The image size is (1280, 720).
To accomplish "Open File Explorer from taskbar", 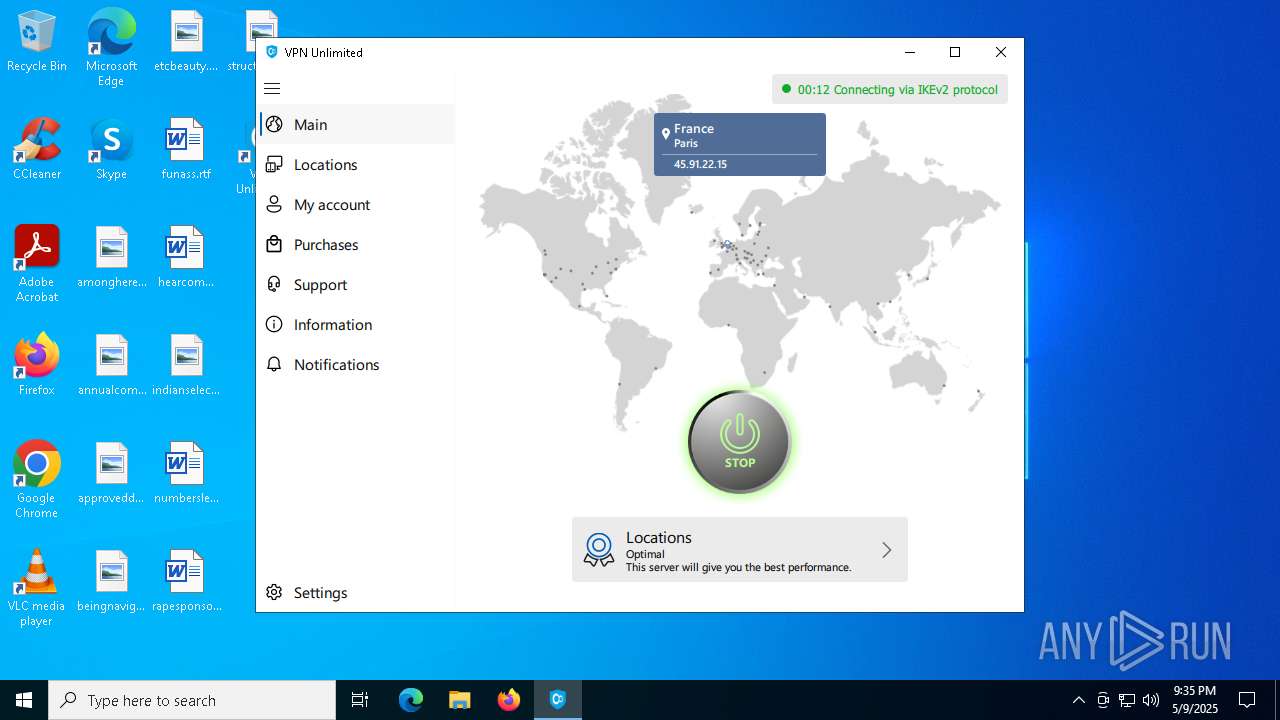I will coord(459,700).
